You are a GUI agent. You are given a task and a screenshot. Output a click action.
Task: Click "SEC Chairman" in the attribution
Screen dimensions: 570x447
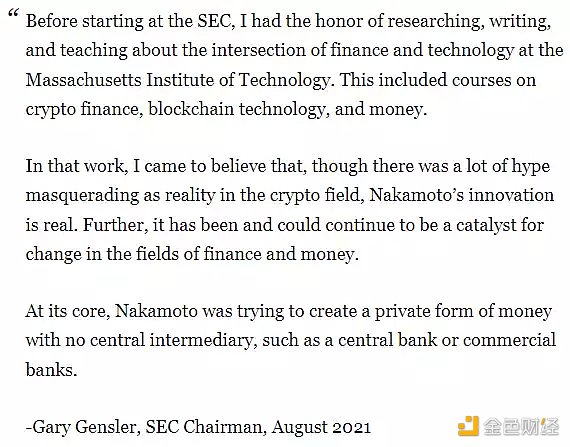point(204,427)
